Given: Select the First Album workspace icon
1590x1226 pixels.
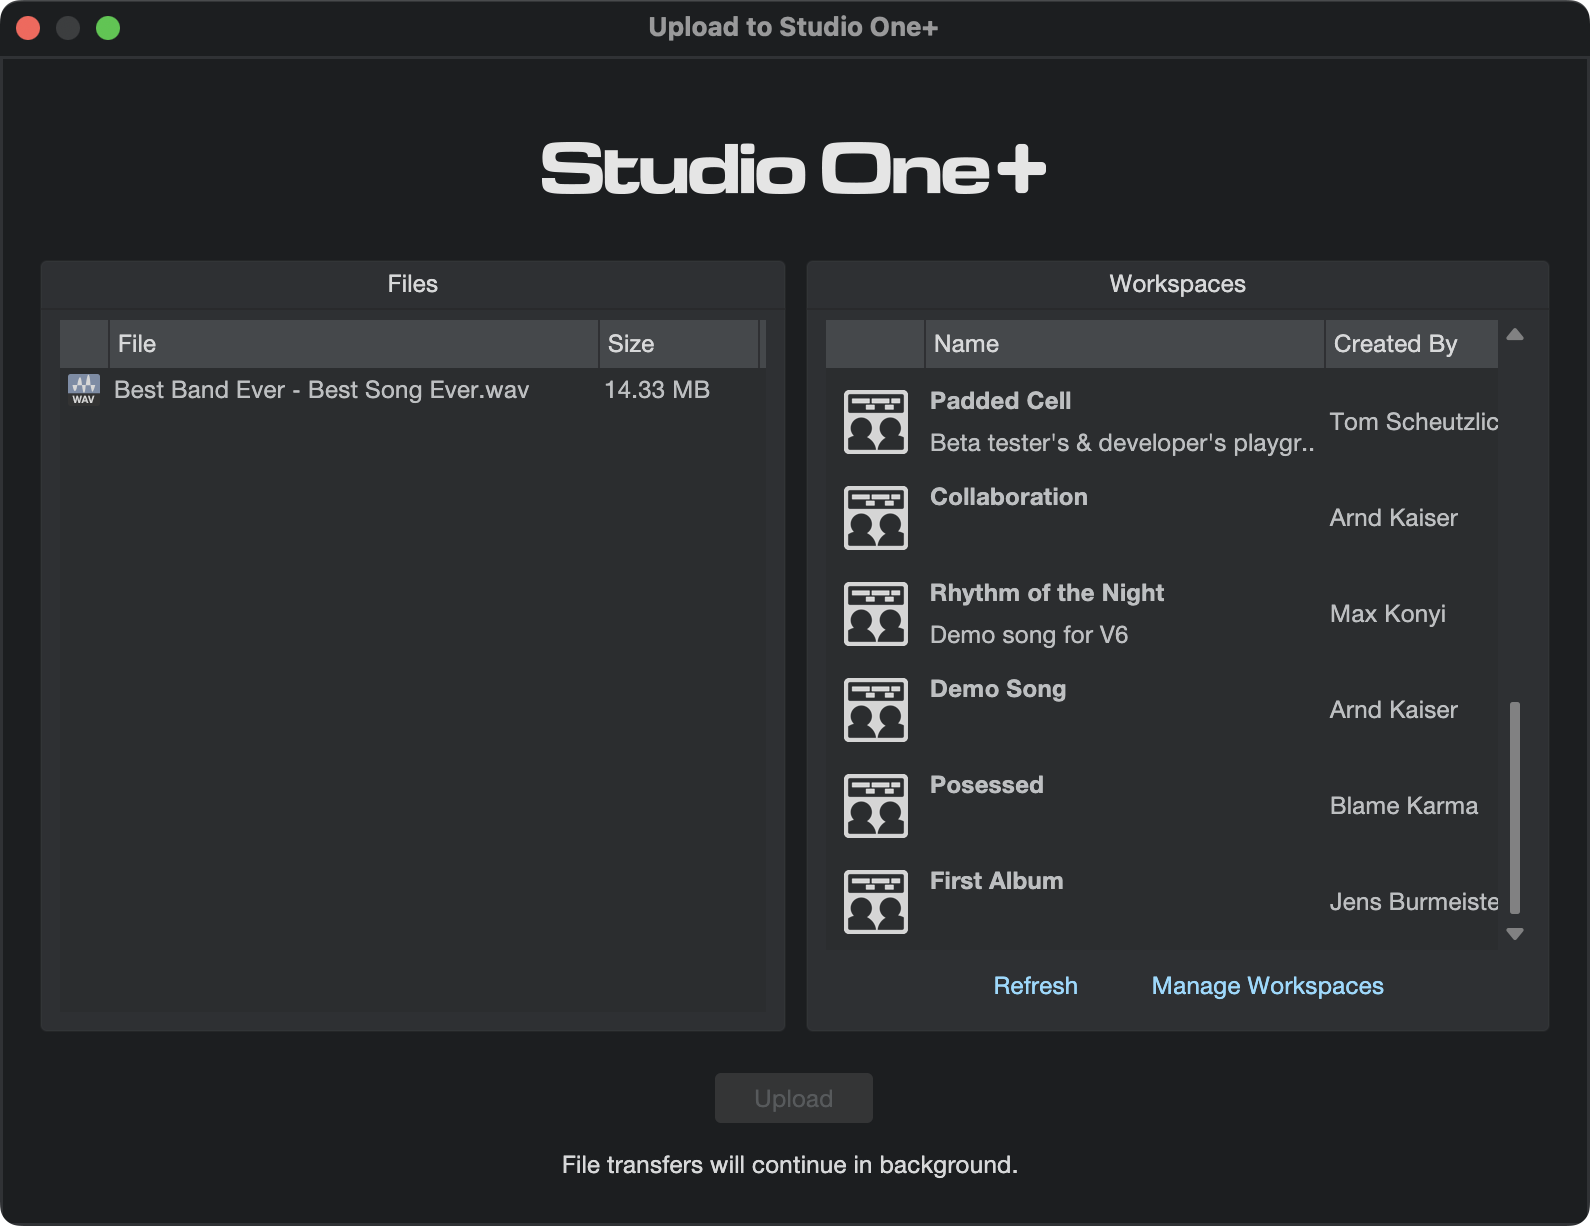Looking at the screenshot, I should (876, 902).
